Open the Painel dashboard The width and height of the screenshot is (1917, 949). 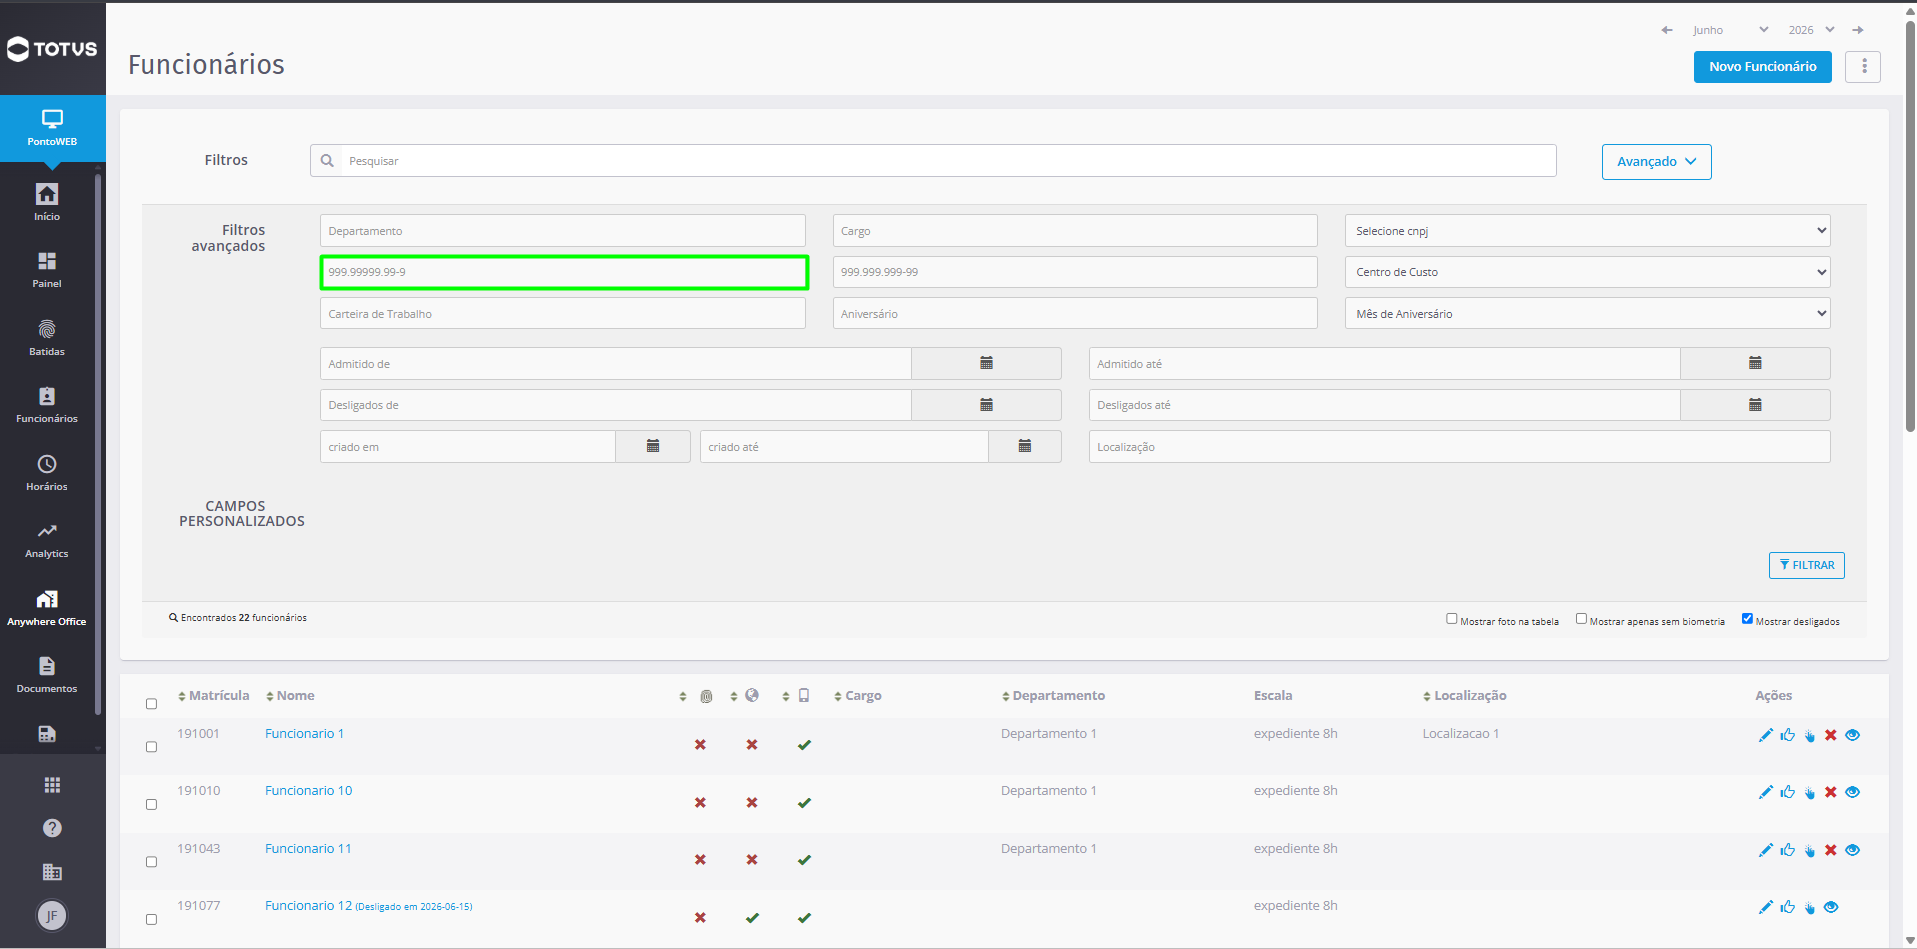pyautogui.click(x=47, y=269)
